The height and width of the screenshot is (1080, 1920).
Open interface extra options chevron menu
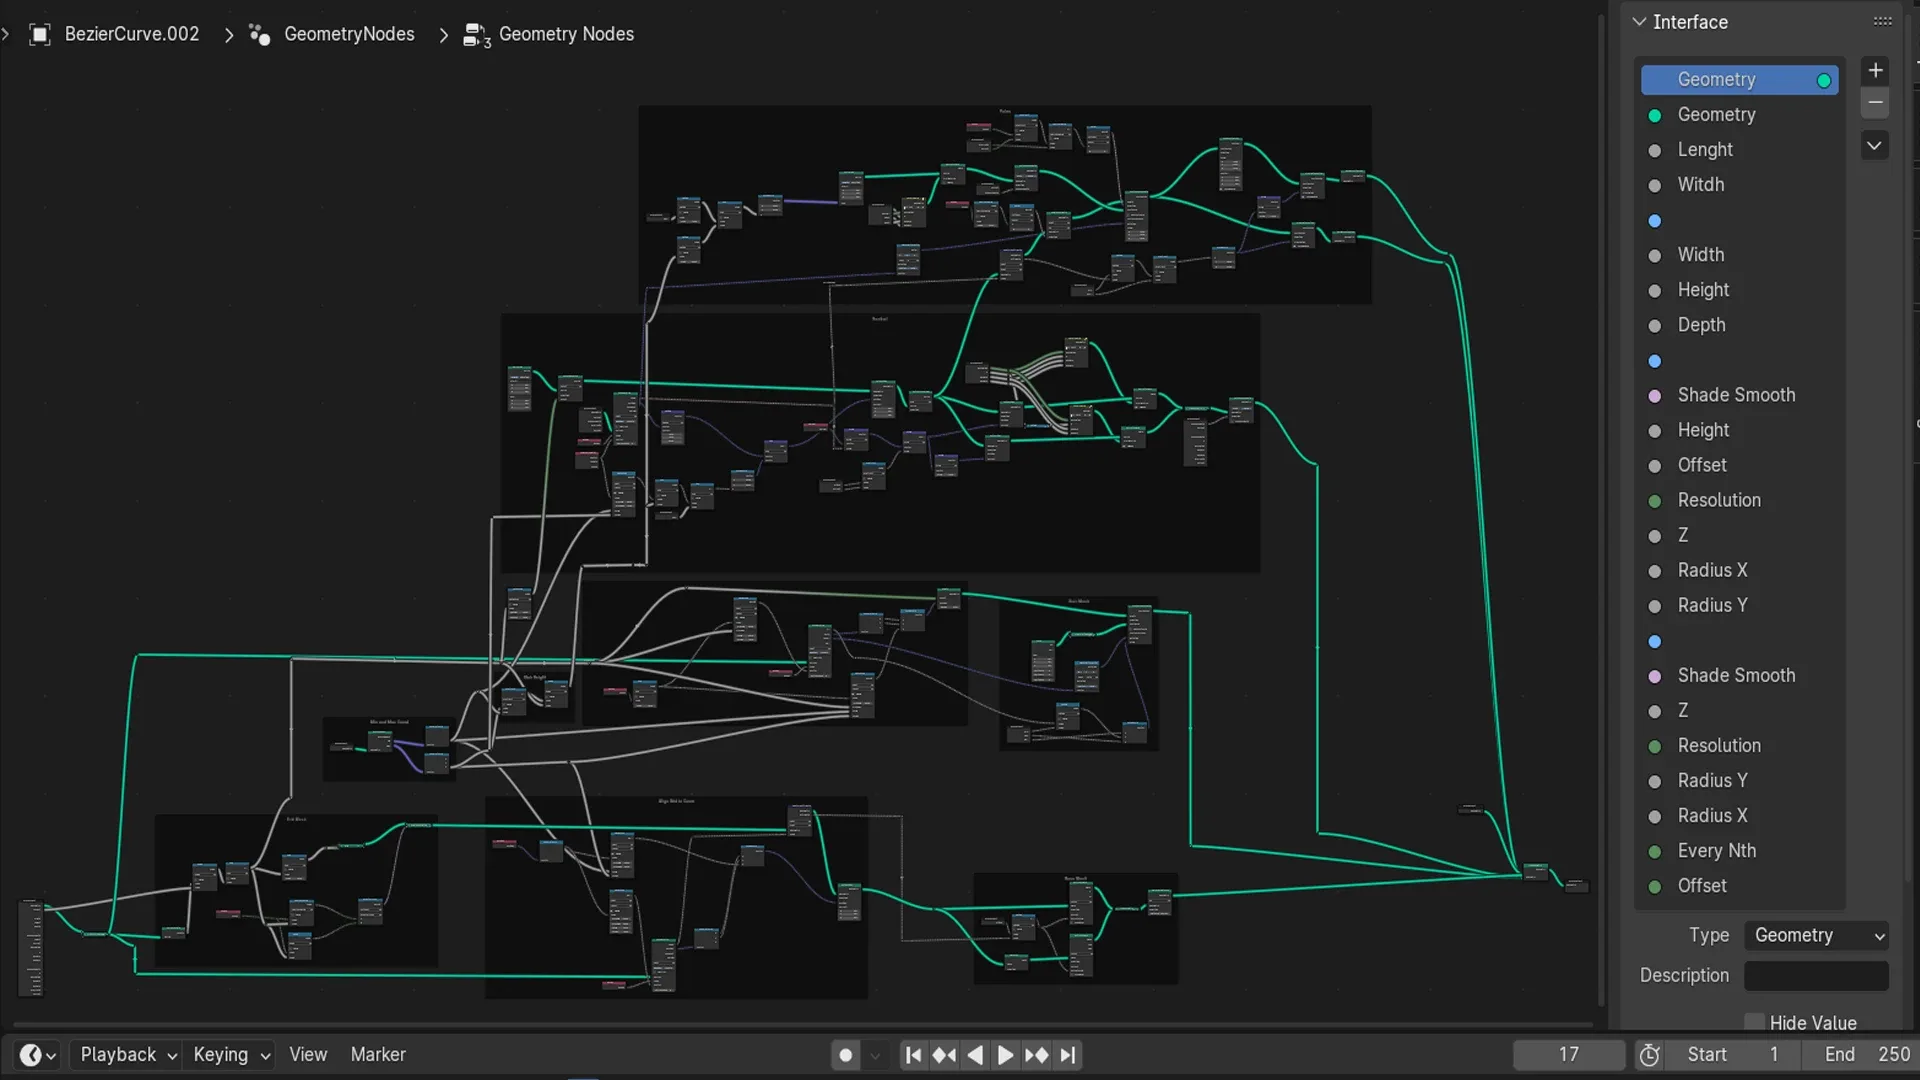(x=1875, y=146)
